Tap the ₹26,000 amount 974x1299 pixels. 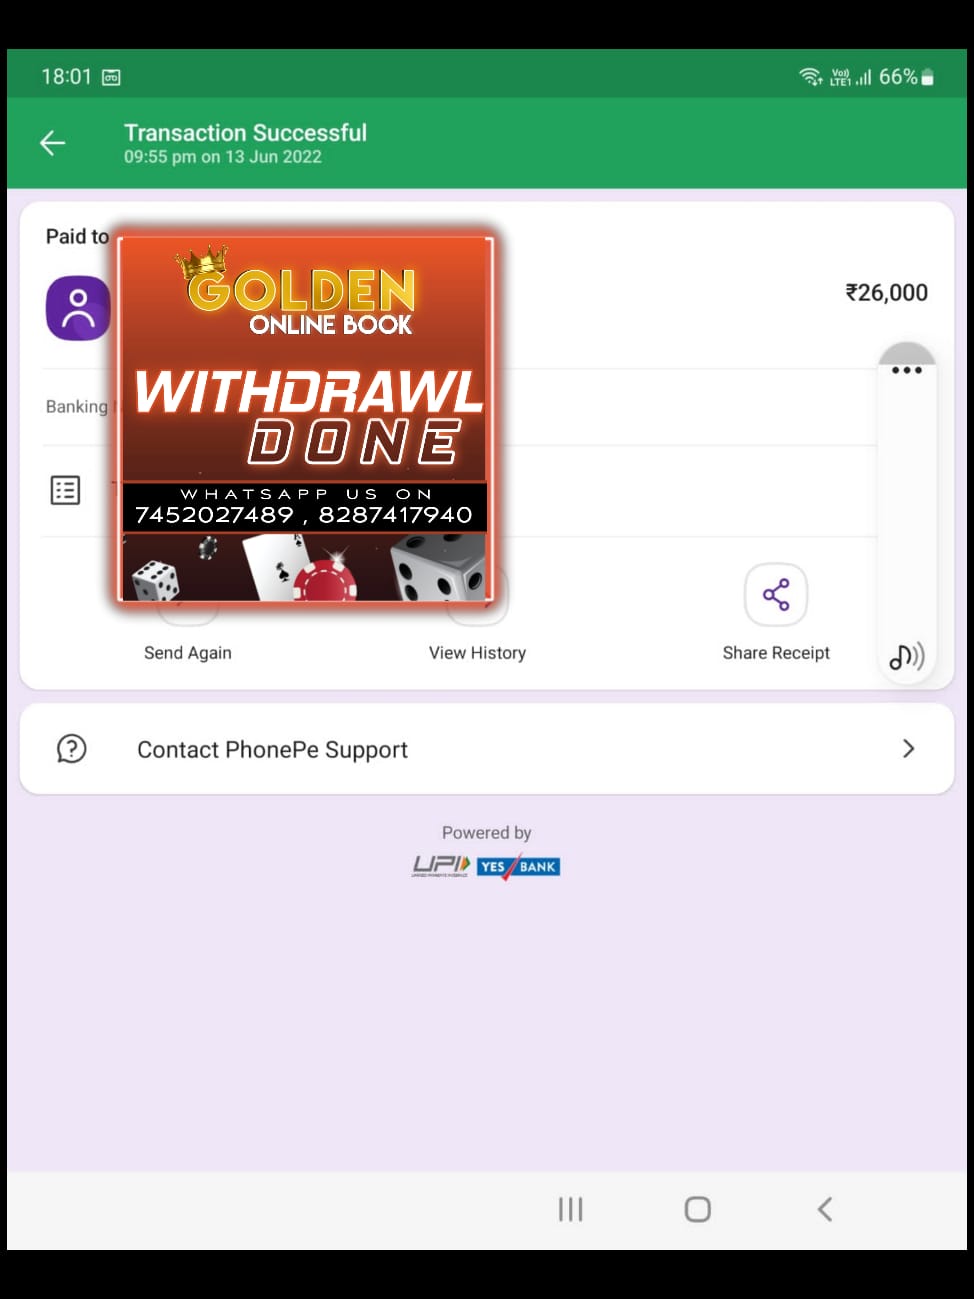coord(886,293)
